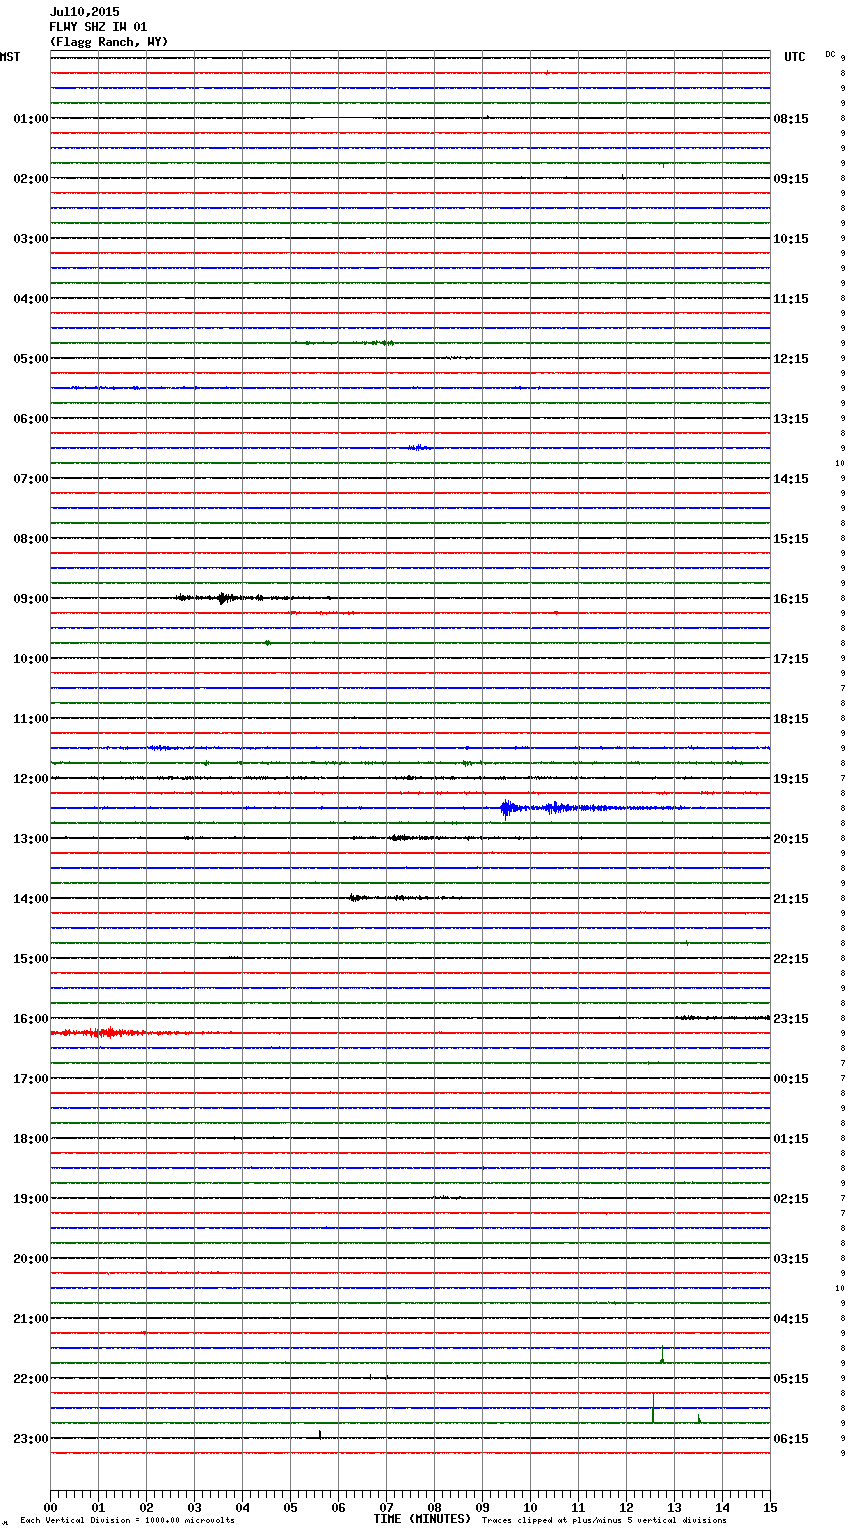The height and width of the screenshot is (1534, 850).
Task: Click the 02:00 MST row label
Action: pyautogui.click(x=31, y=179)
